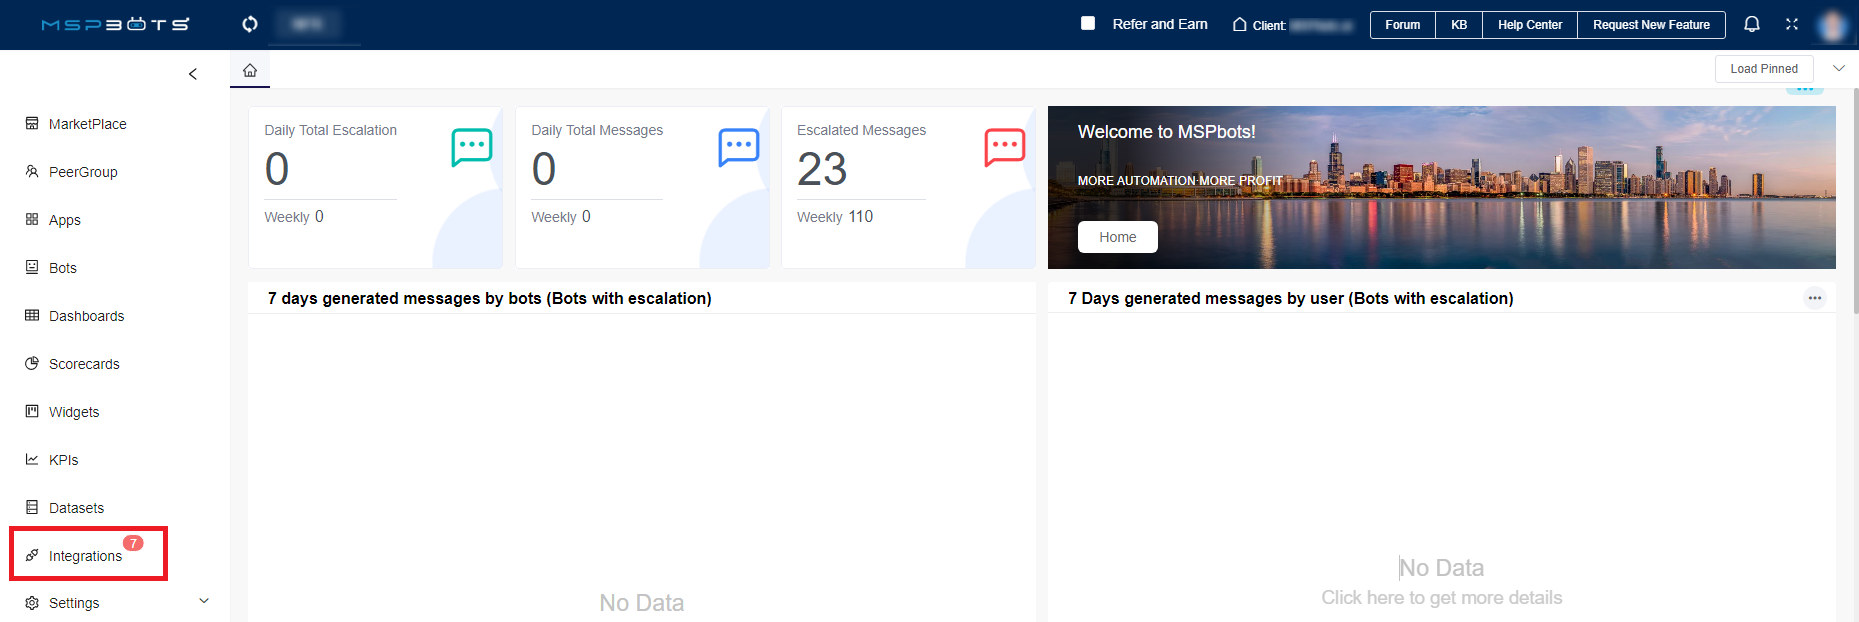Click the green Daily Total Escalation icon
This screenshot has height=622, width=1859.
[x=471, y=147]
